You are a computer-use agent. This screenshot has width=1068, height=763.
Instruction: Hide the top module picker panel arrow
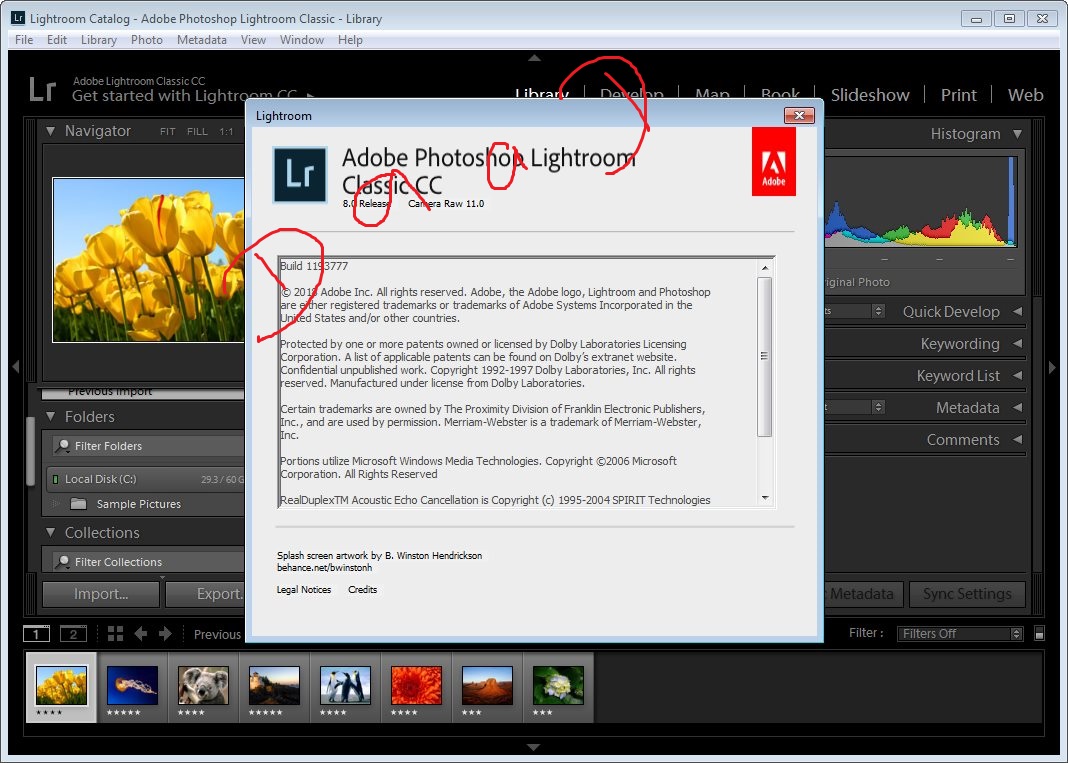click(534, 58)
